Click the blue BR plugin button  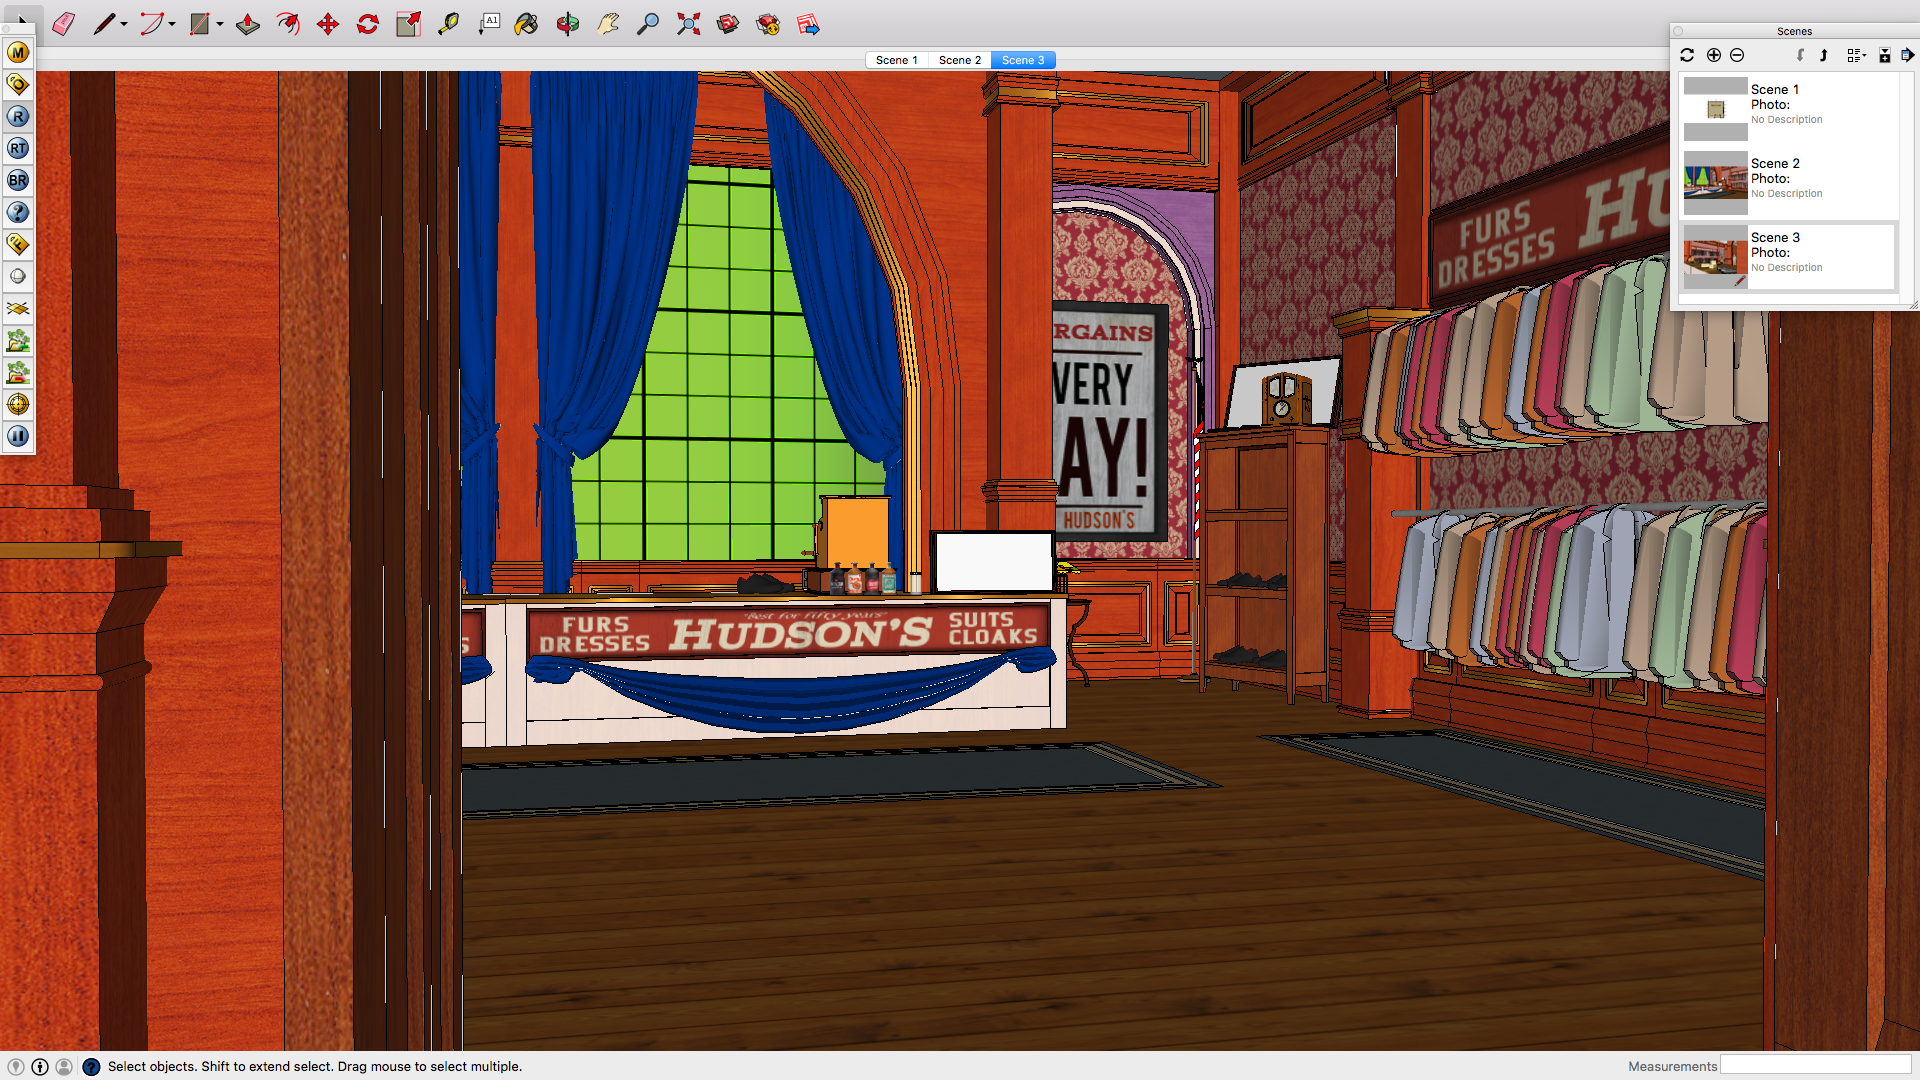point(18,180)
